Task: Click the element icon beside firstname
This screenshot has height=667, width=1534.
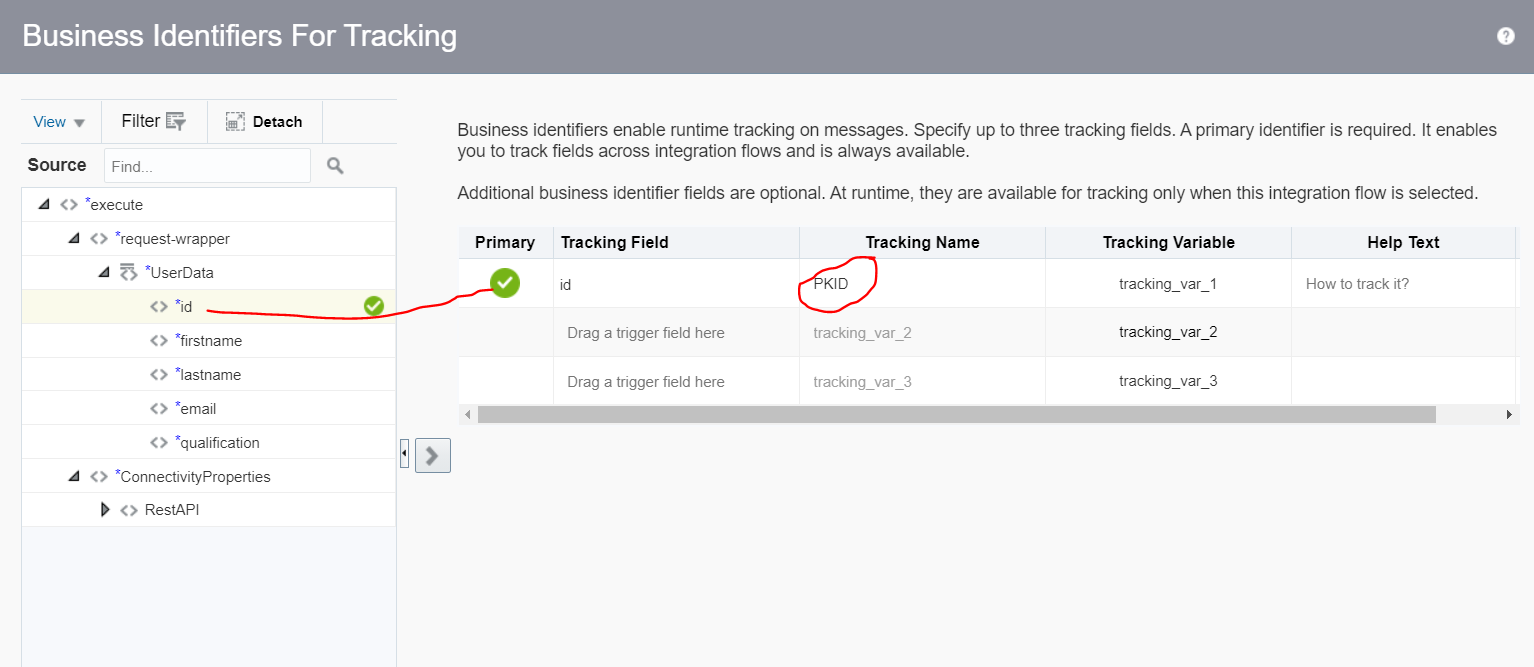Action: [158, 340]
